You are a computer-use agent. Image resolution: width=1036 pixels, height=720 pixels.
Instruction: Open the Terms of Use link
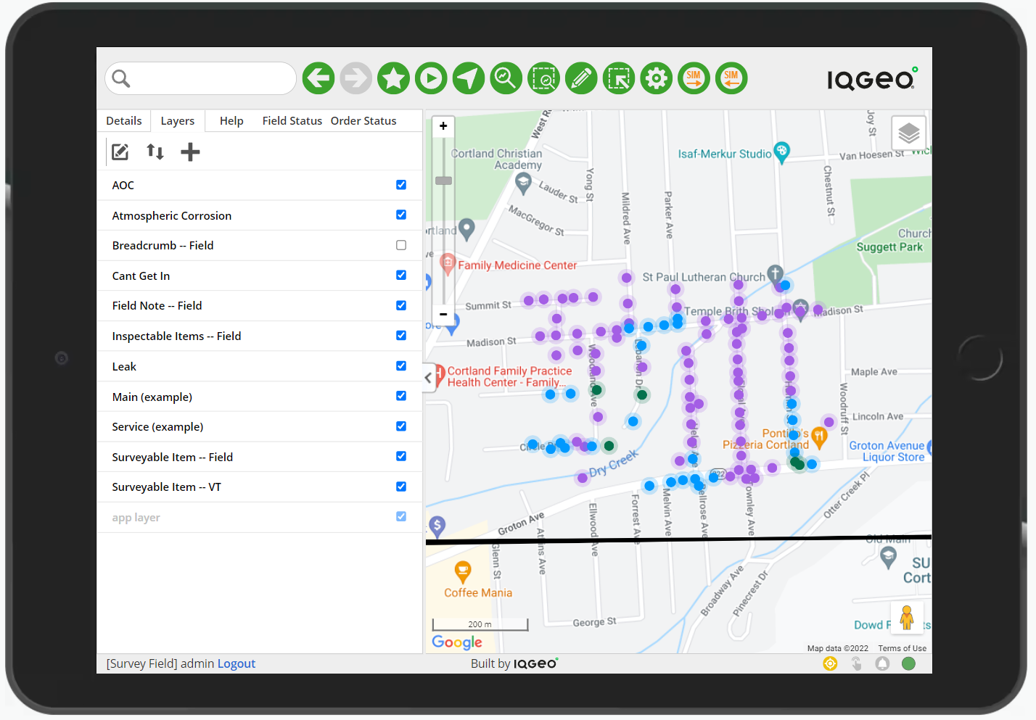click(902, 649)
